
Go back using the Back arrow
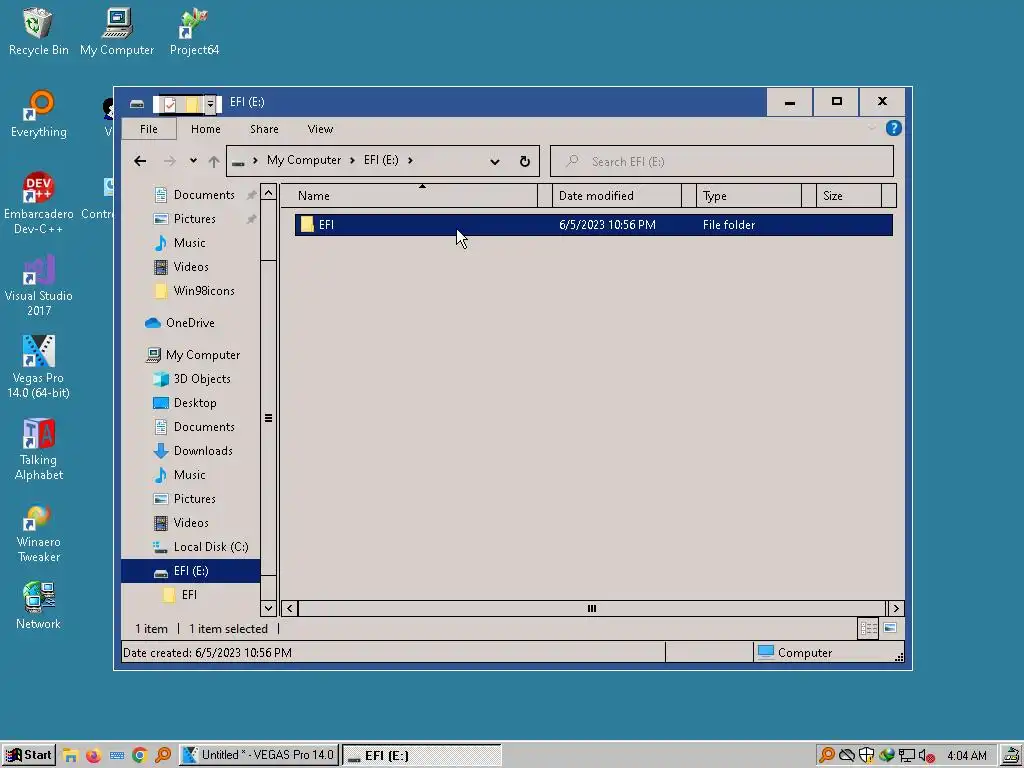pyautogui.click(x=140, y=161)
